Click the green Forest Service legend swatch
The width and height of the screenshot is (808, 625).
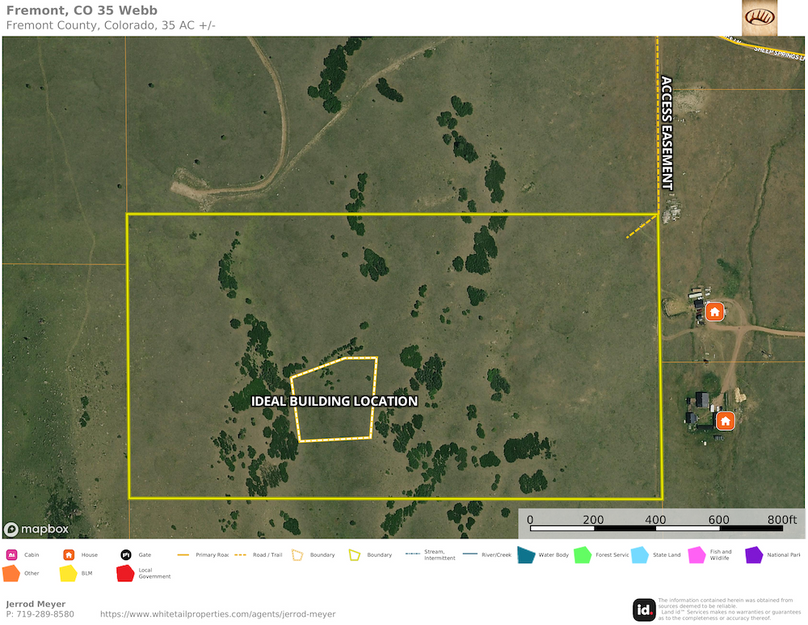582,555
